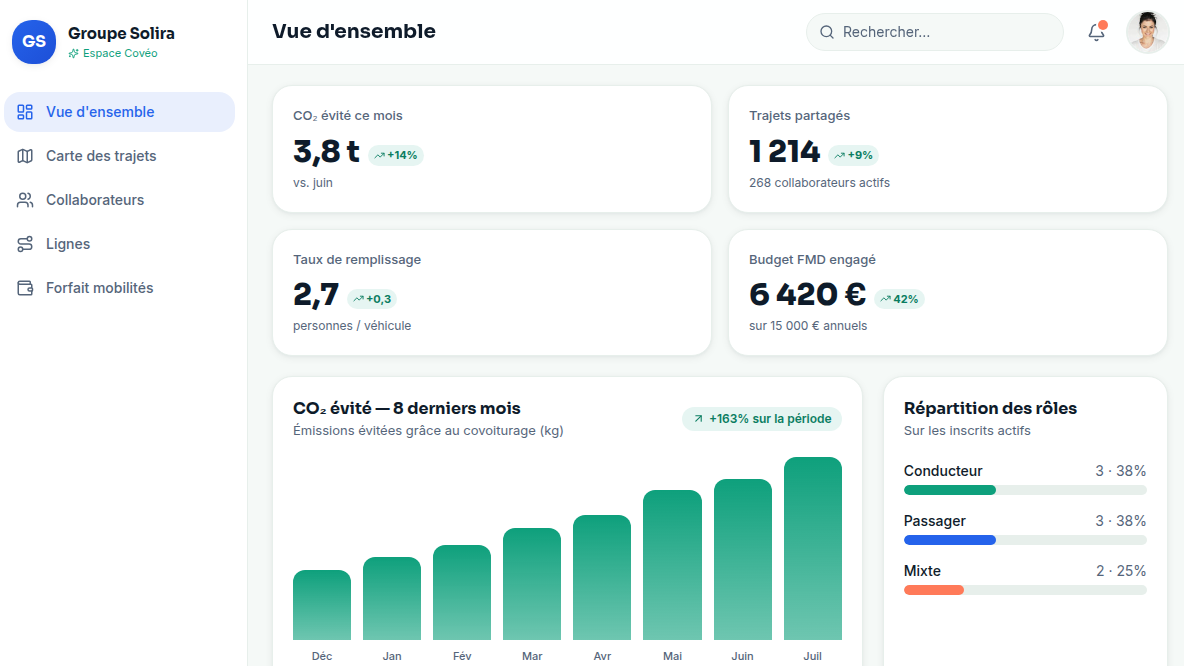This screenshot has width=1184, height=666.
Task: Click the 42% budget badge
Action: (899, 299)
